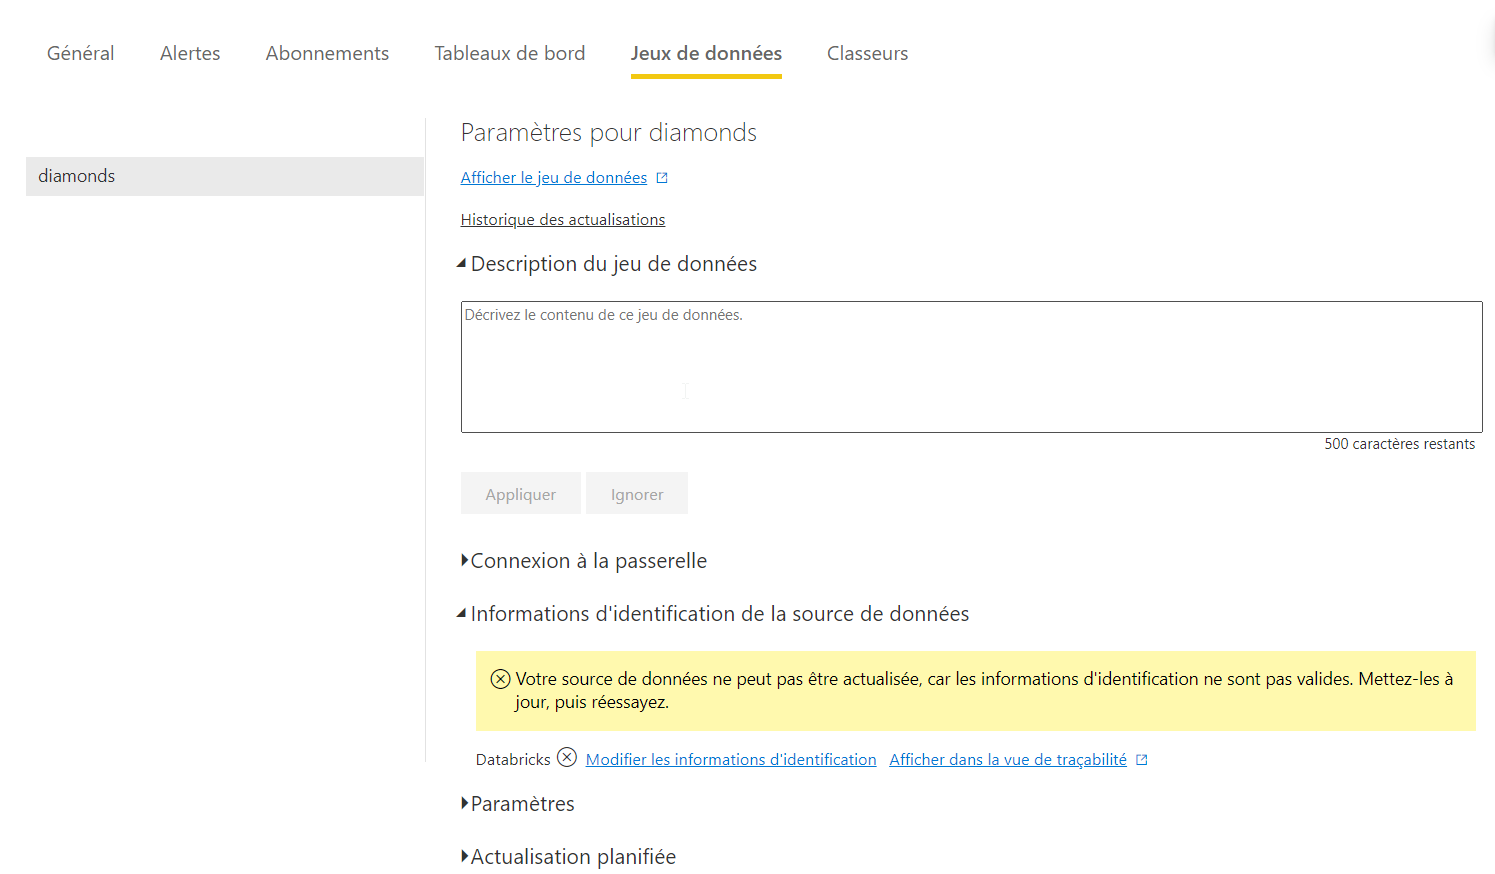Click the warning icon in the yellow banner
The image size is (1495, 874).
[x=499, y=678]
